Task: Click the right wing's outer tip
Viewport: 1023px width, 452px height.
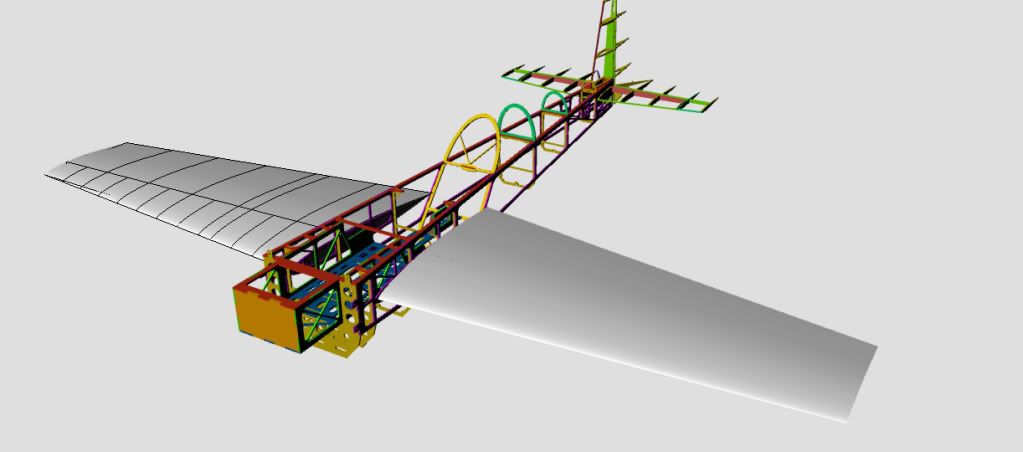Action: 858,380
